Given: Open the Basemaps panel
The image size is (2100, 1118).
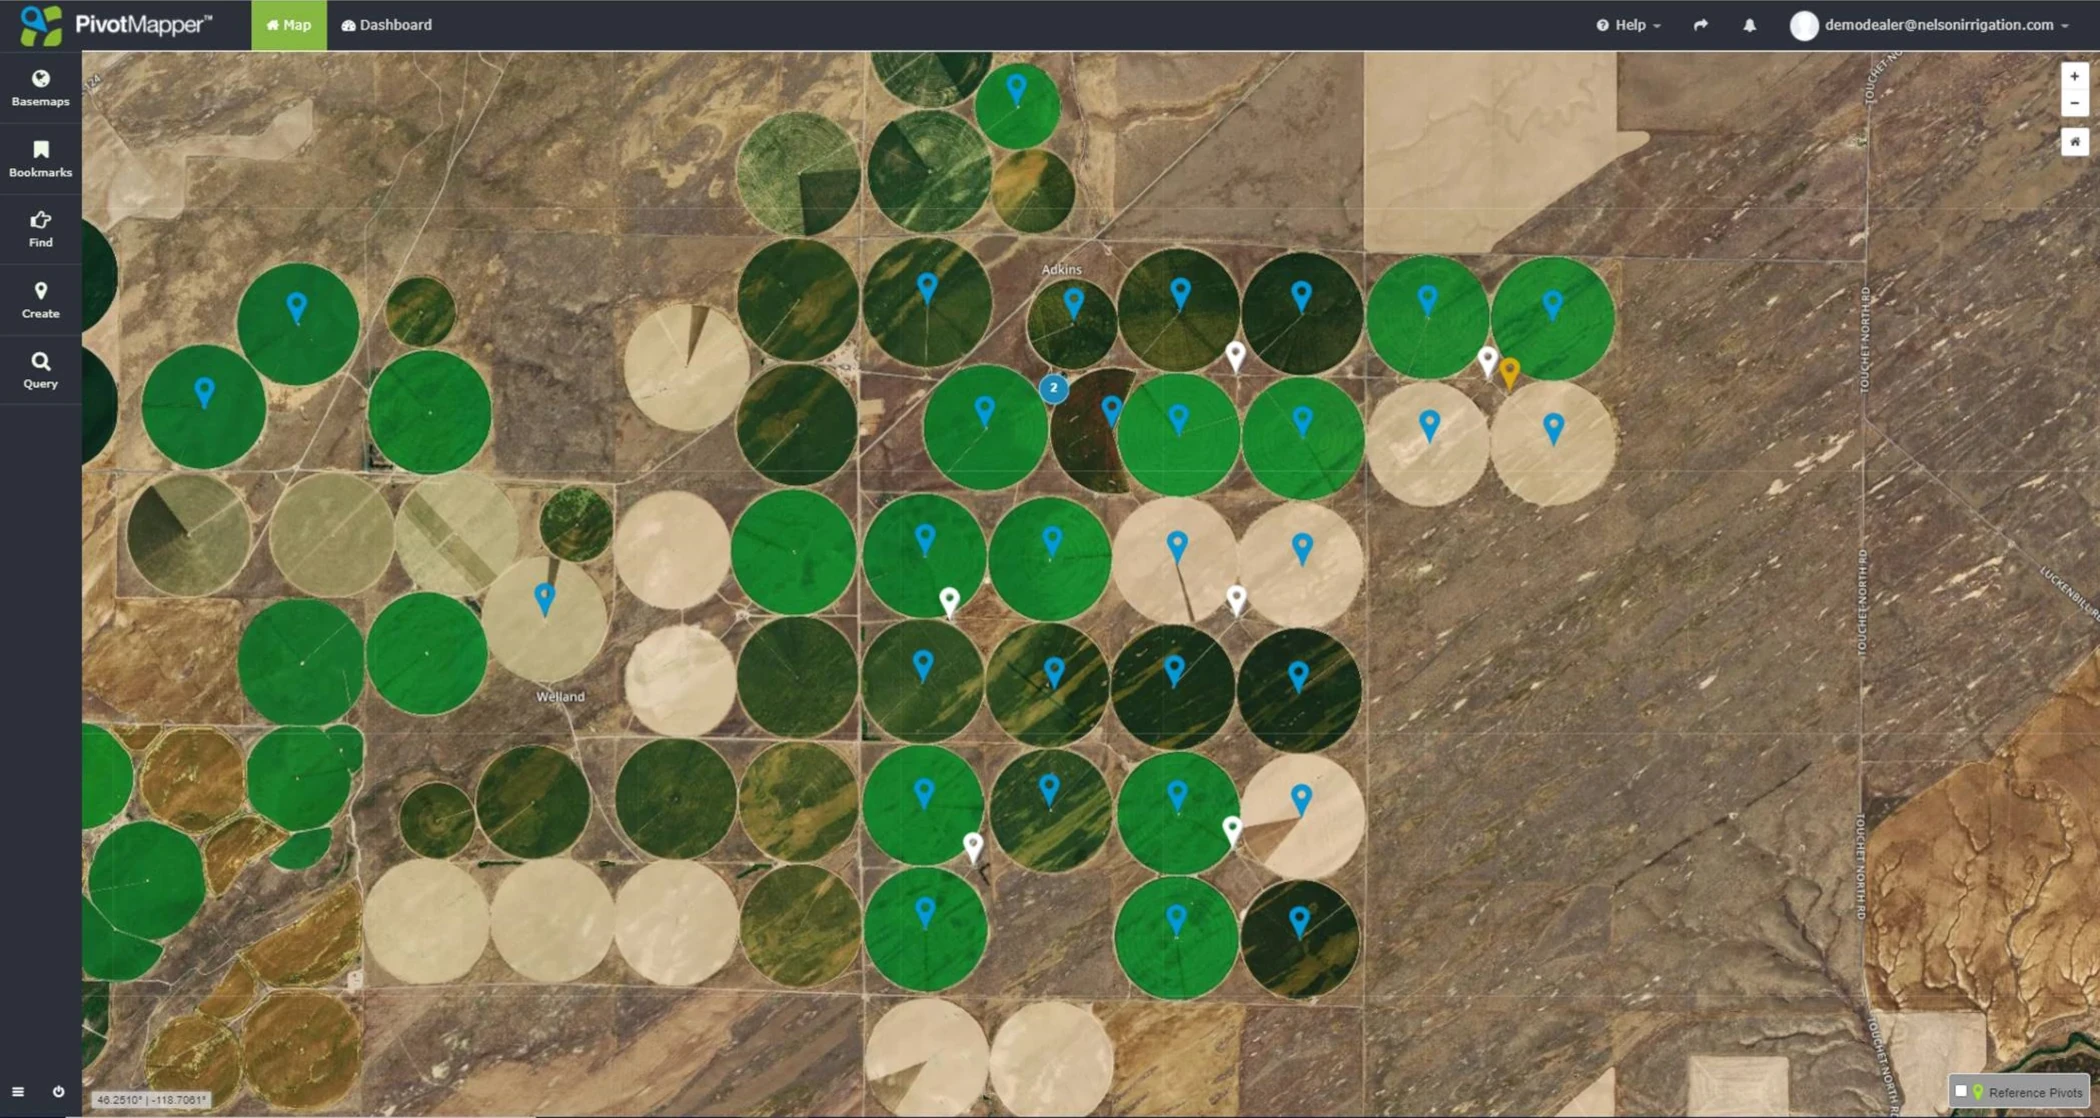Looking at the screenshot, I should 40,87.
